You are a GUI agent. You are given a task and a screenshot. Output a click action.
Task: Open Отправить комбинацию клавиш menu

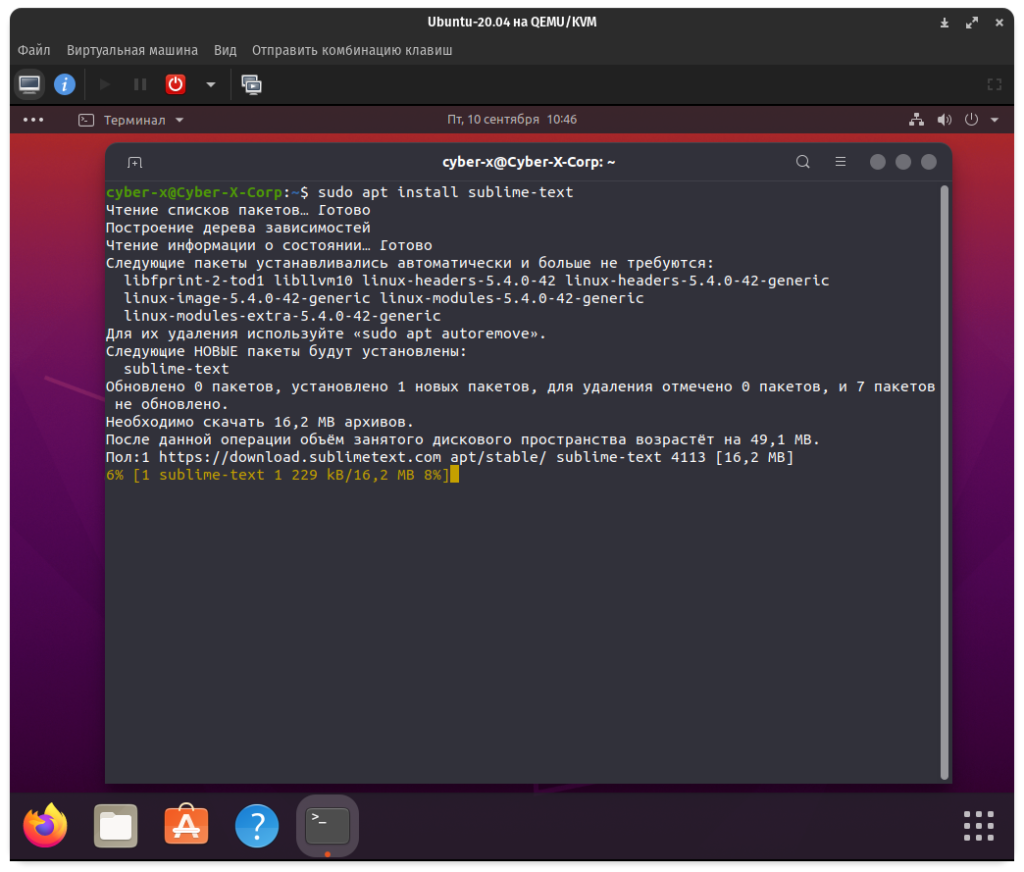coord(352,50)
